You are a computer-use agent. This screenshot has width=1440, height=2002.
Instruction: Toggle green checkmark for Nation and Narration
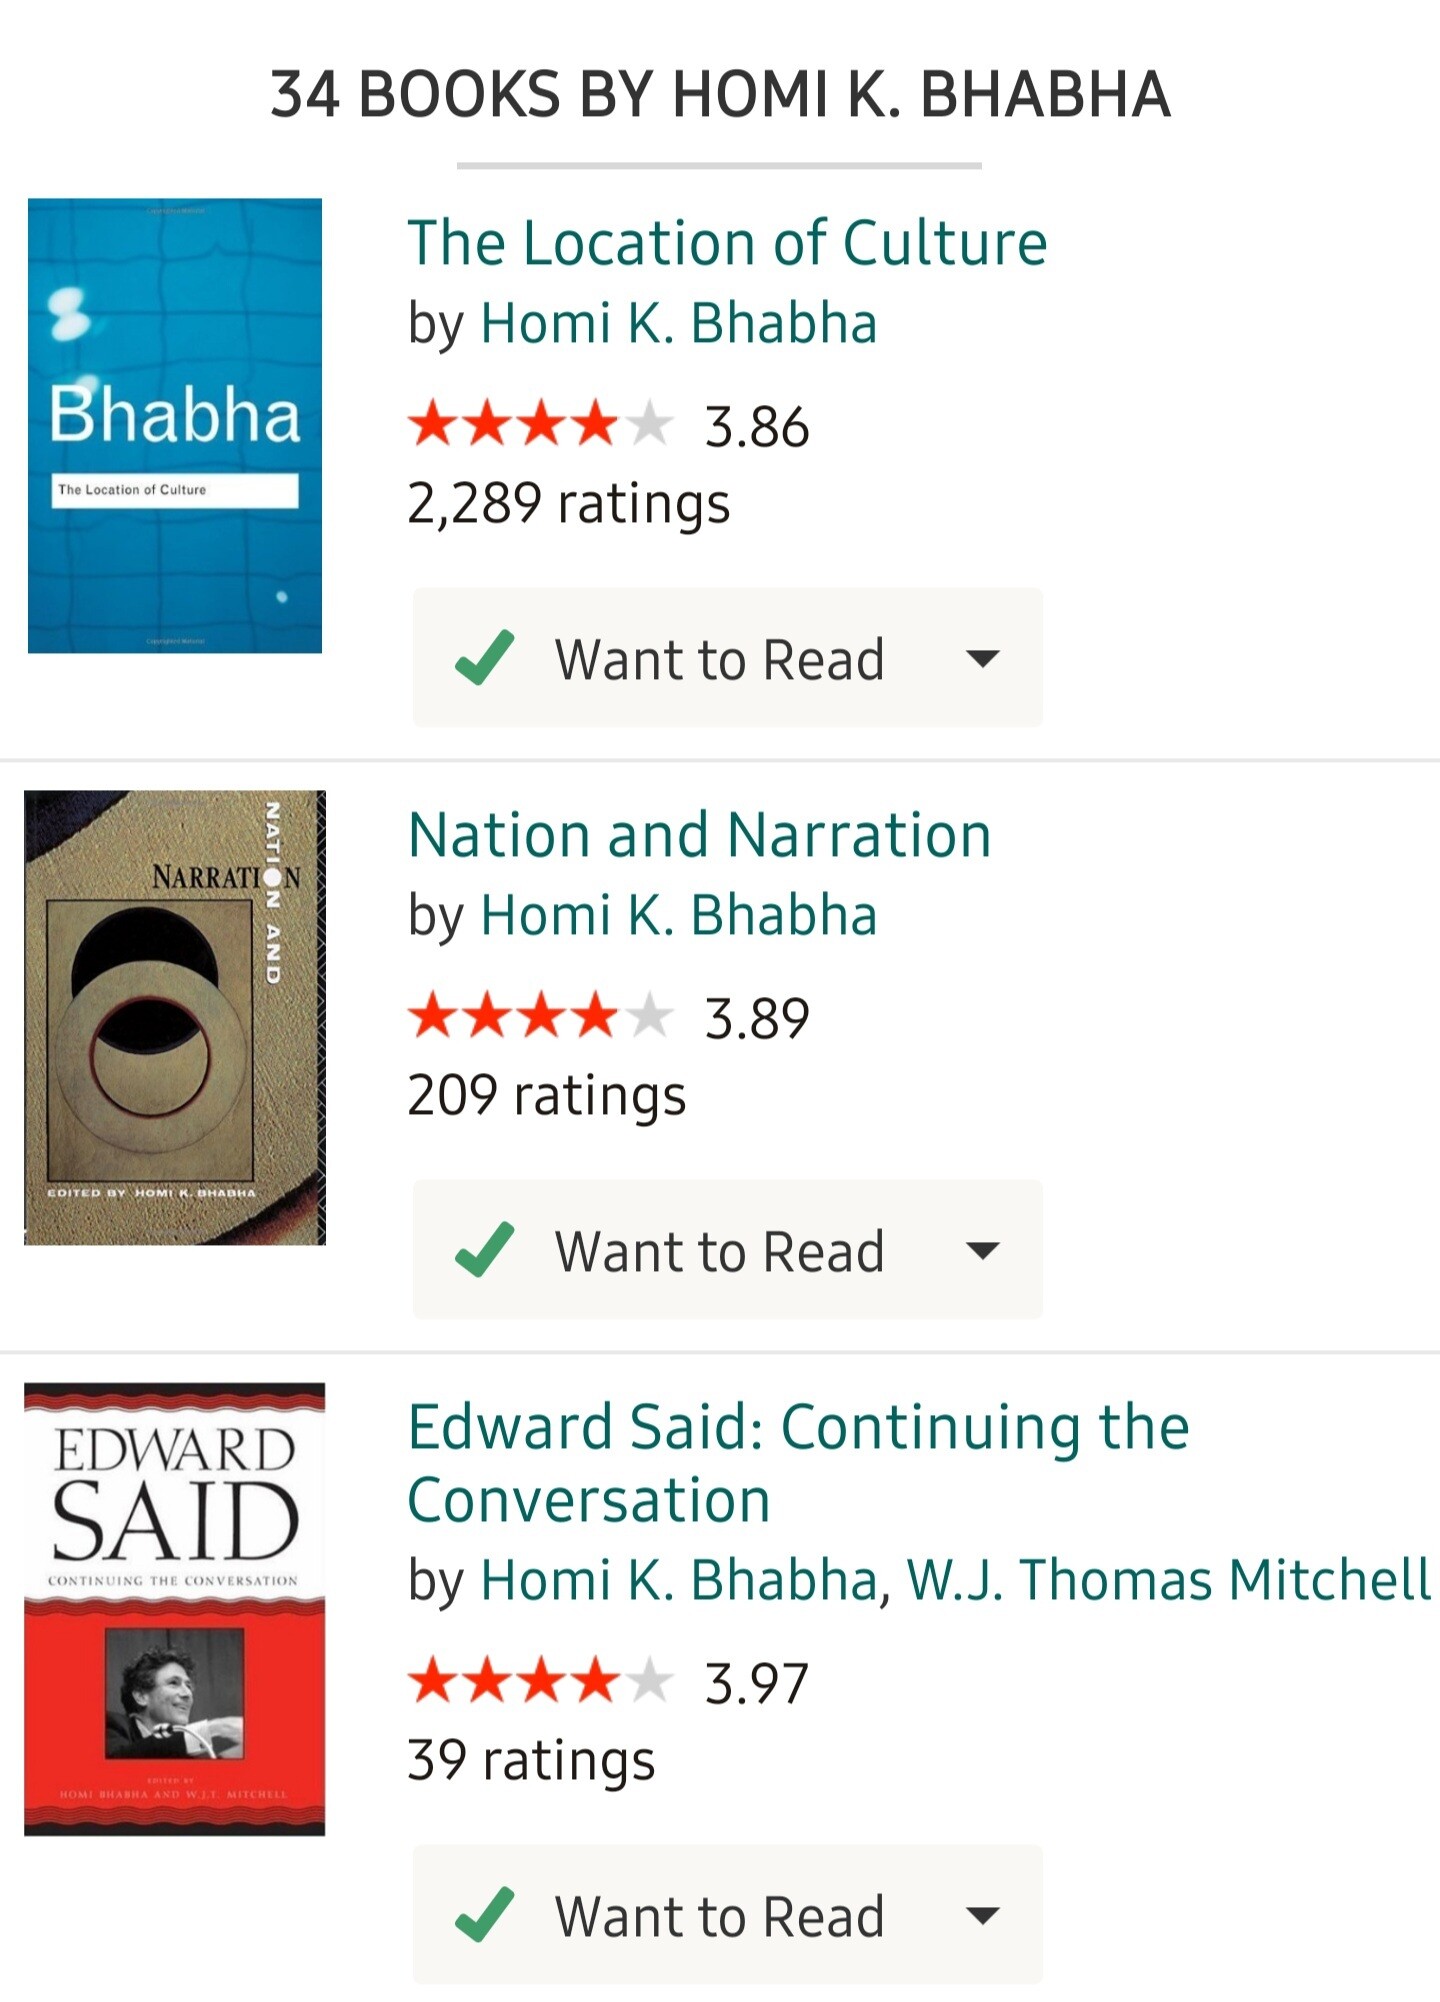(x=485, y=1250)
